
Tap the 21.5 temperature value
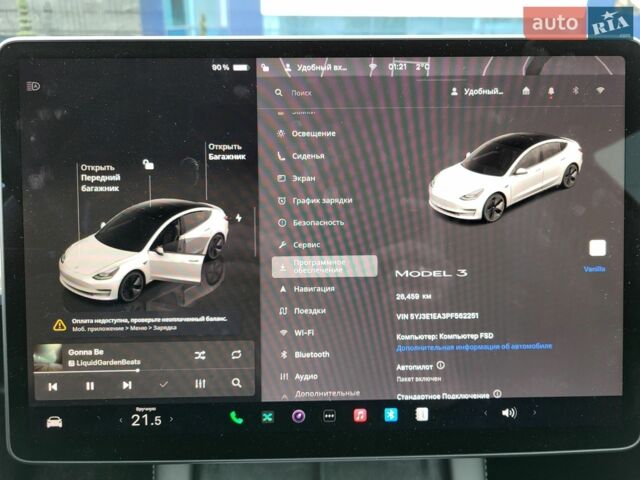[x=146, y=420]
